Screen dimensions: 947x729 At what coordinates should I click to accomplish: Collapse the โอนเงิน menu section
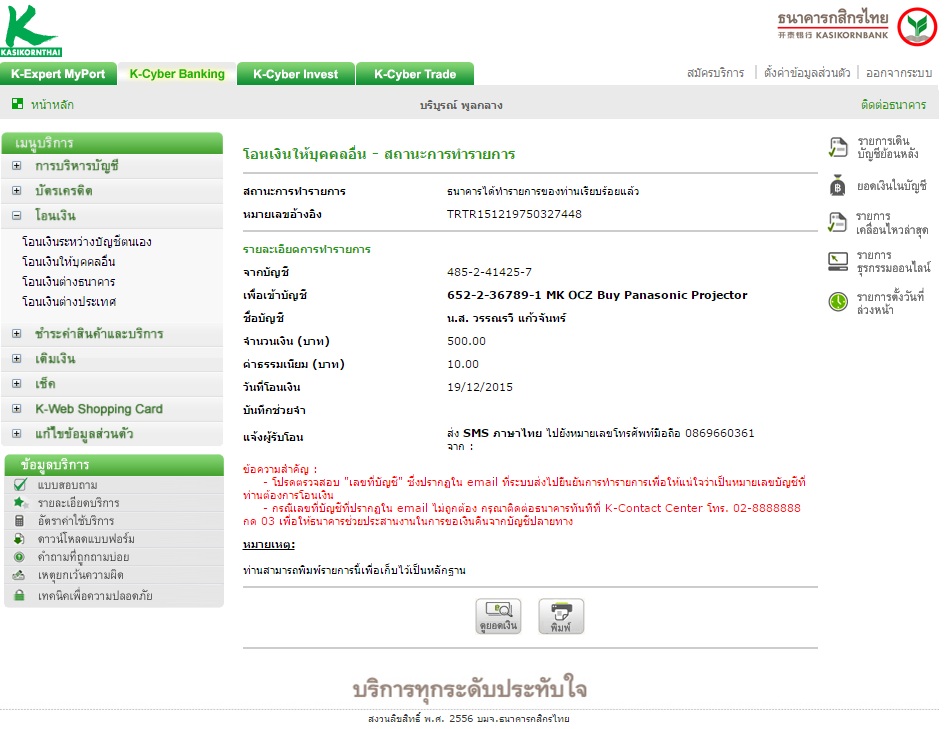coord(17,215)
